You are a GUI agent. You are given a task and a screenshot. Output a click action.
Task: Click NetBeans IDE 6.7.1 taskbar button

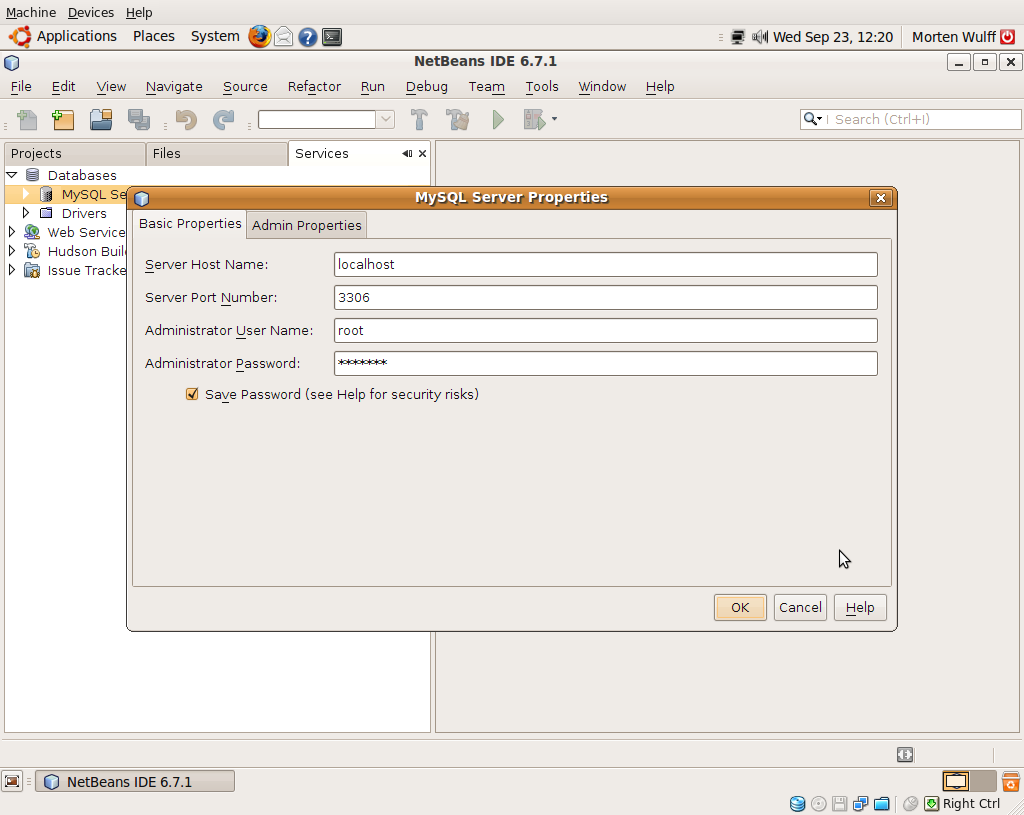click(x=135, y=782)
